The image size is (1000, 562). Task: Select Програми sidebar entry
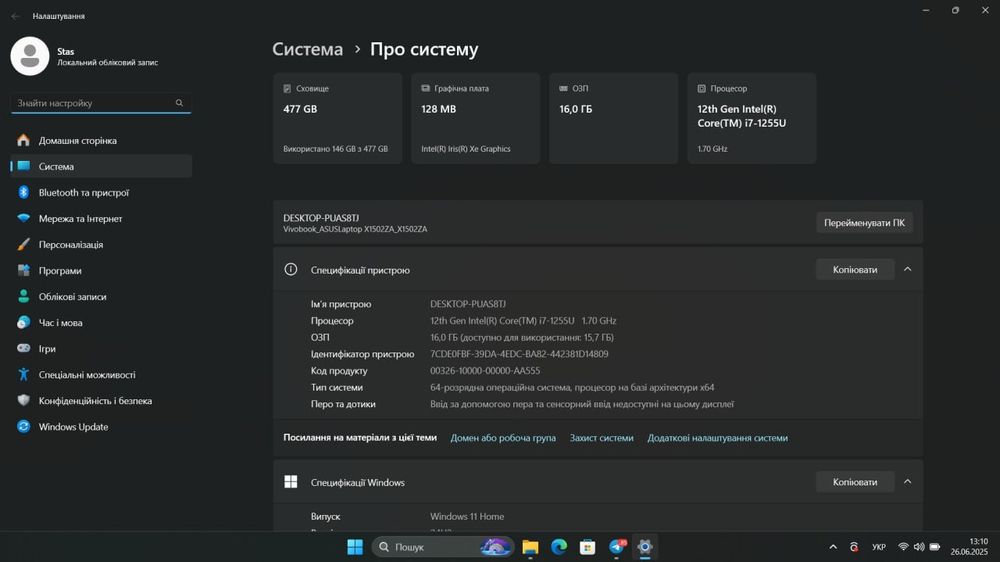[101, 270]
